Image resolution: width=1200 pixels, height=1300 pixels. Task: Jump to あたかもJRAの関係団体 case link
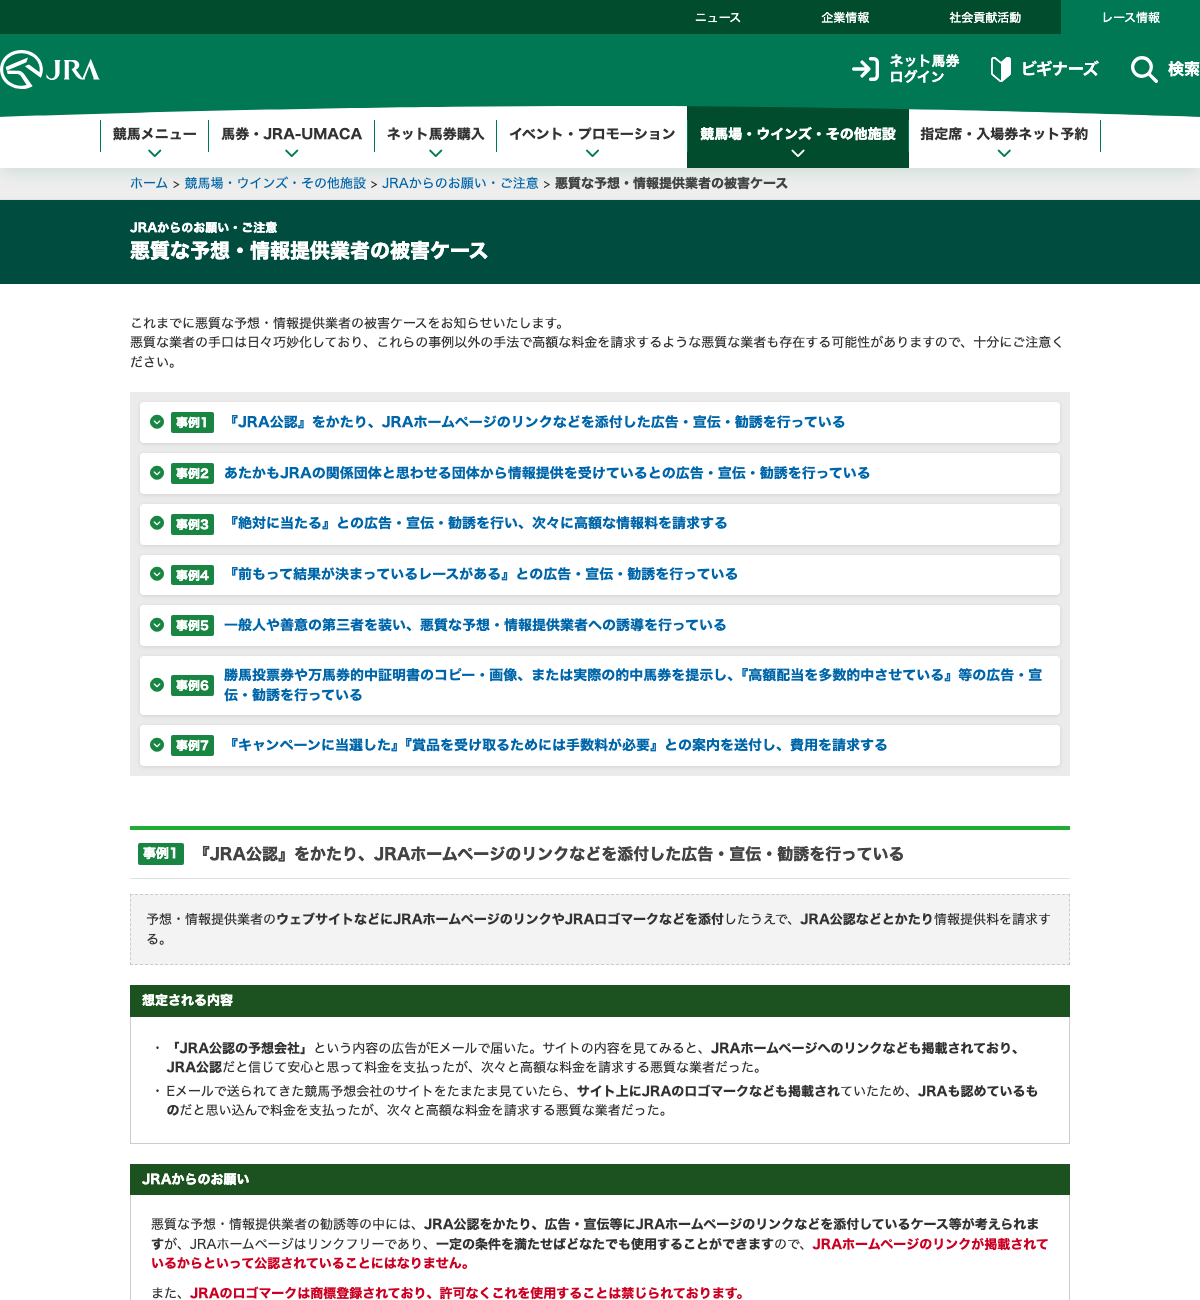[547, 473]
